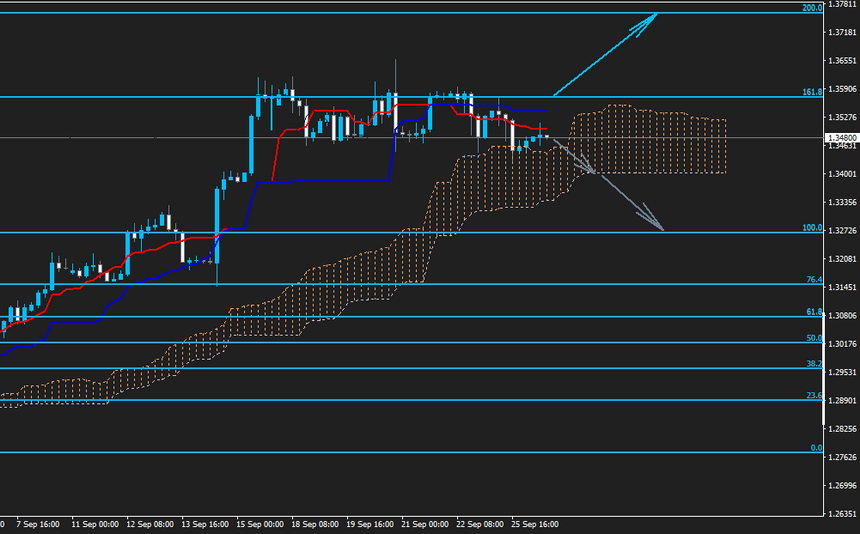Click the 0.0 Fibonacci level label
Viewport: 860px width, 534px height.
tap(816, 448)
